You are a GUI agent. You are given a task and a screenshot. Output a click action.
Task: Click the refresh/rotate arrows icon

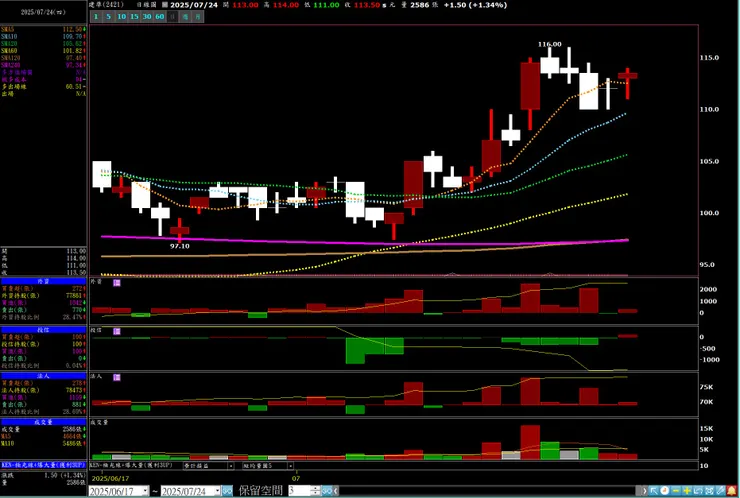click(698, 491)
